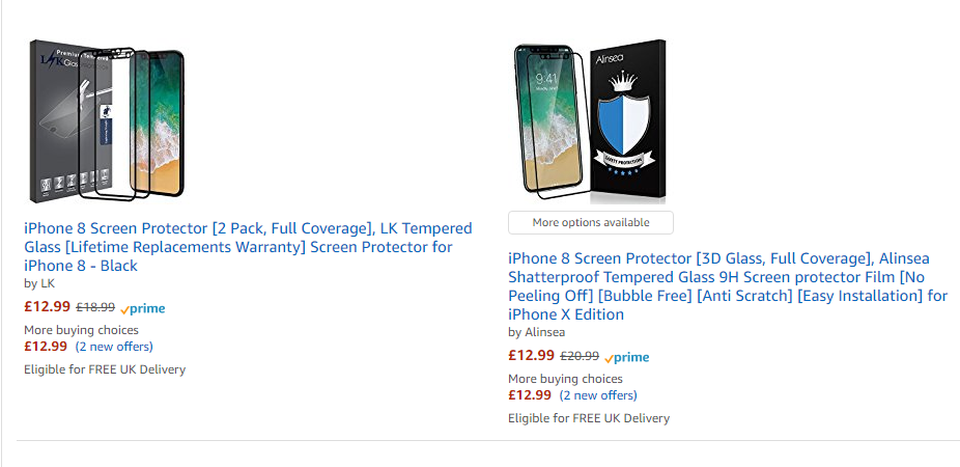Open the Alinsea screen protector product image
The height and width of the screenshot is (467, 960).
pyautogui.click(x=590, y=120)
